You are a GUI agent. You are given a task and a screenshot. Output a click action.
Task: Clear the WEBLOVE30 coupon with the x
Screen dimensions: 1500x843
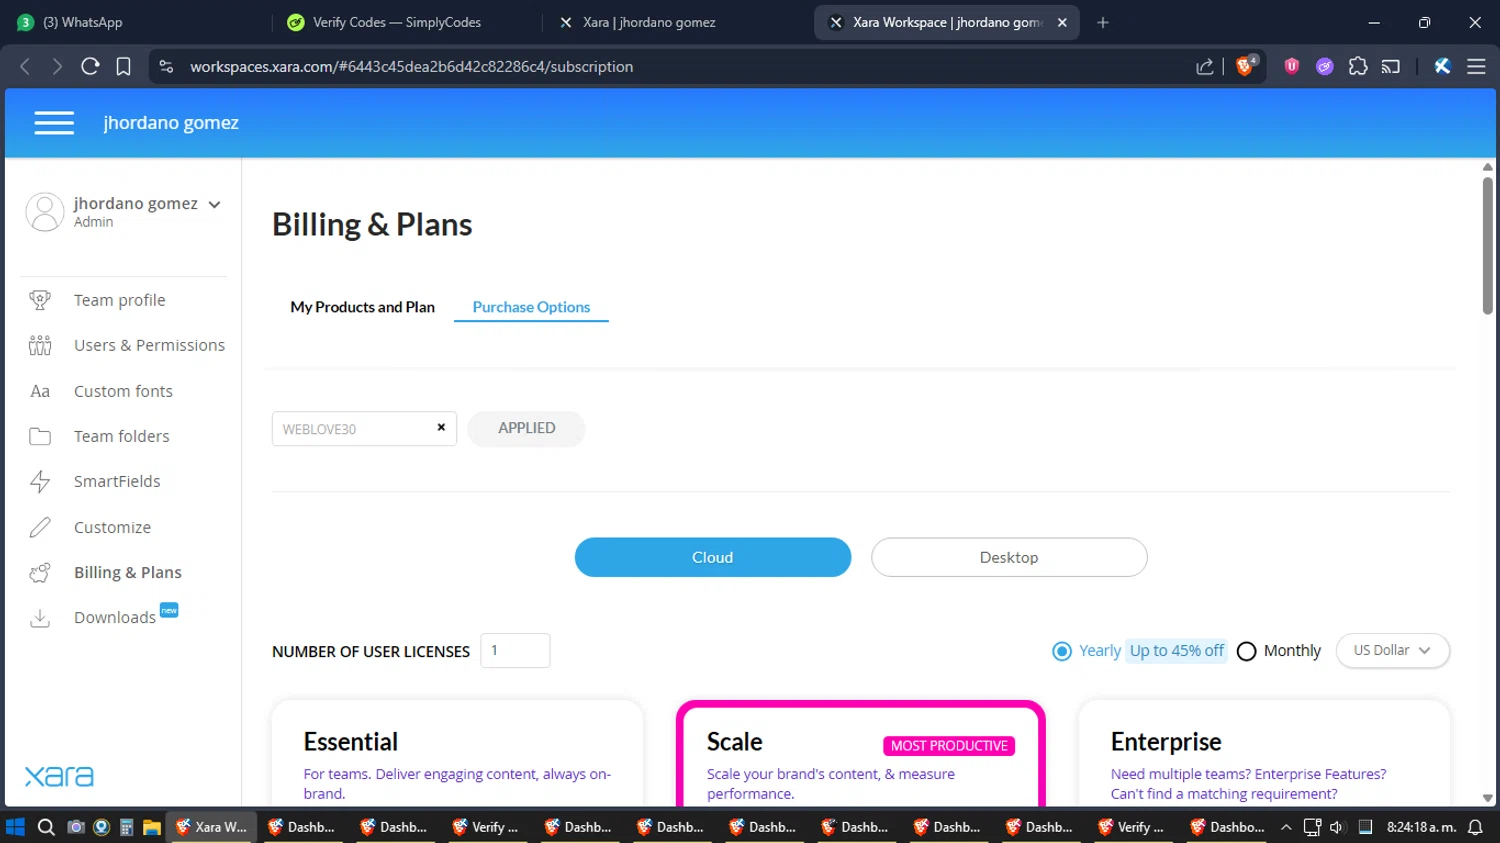click(x=441, y=427)
